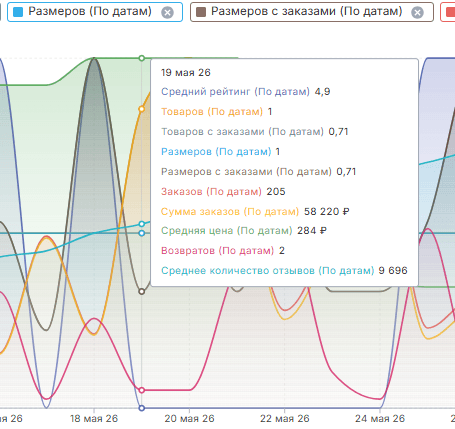Toggle the 'Размеров (По датам)' legend chip
Viewport: 455px width, 429px height.
(95, 12)
